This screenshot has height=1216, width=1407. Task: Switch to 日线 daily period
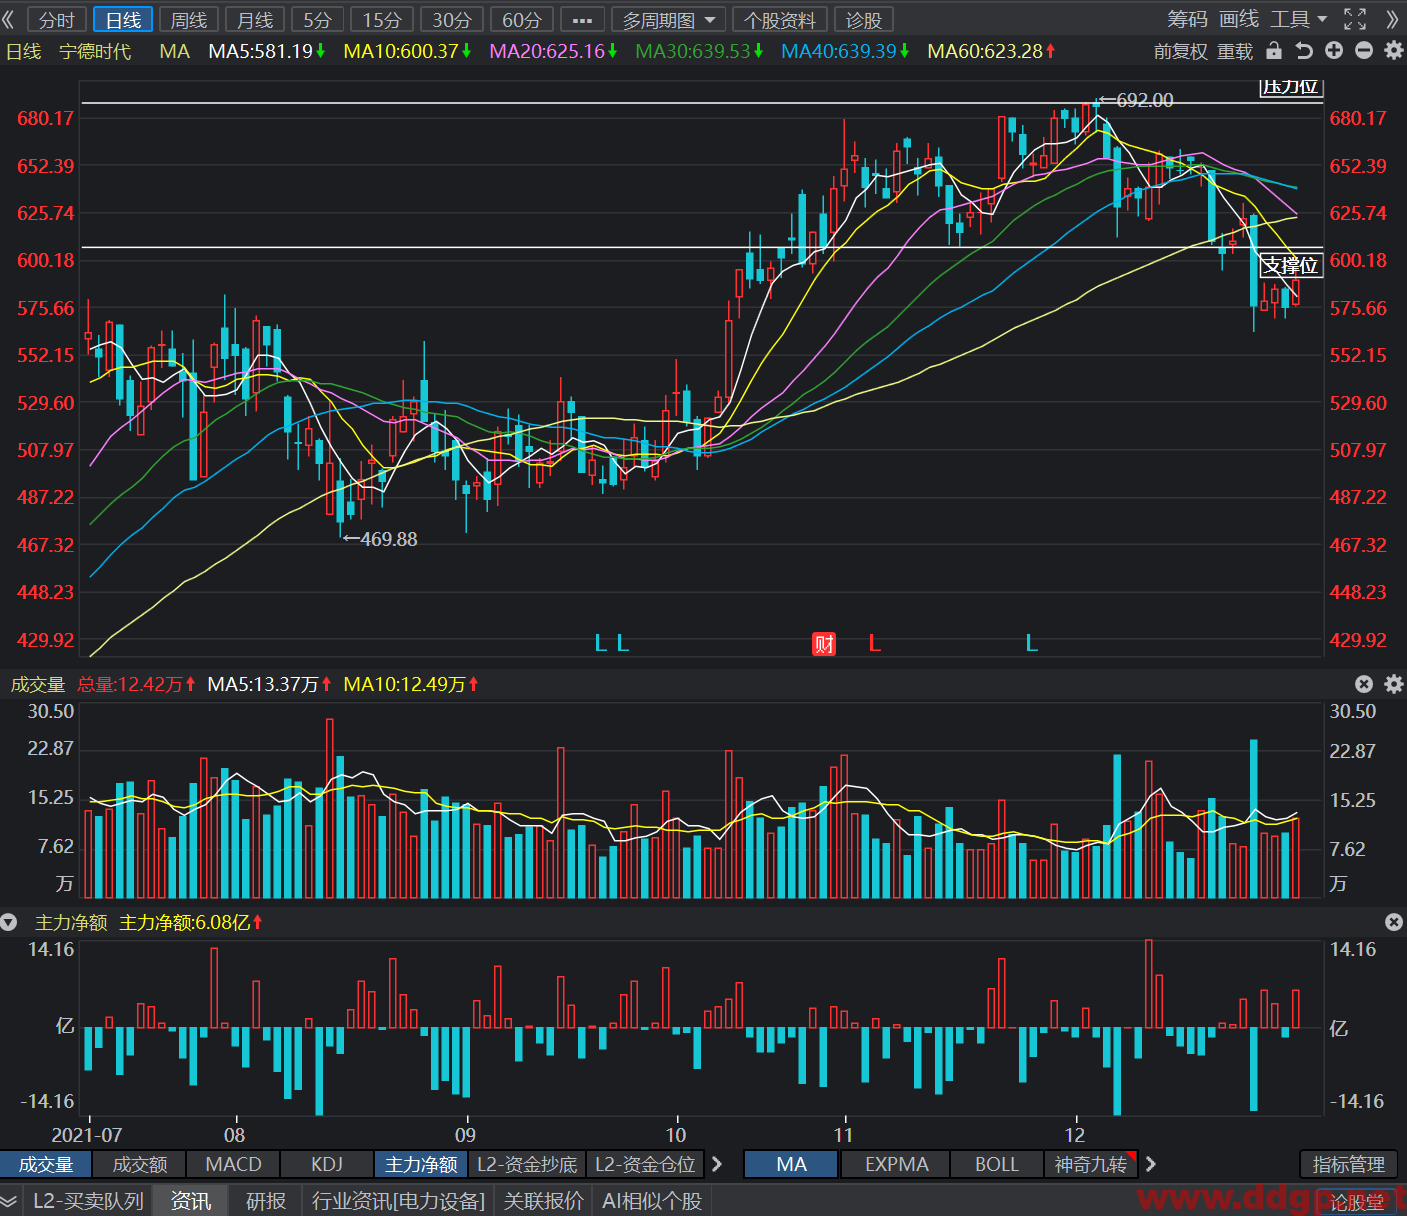tap(123, 20)
